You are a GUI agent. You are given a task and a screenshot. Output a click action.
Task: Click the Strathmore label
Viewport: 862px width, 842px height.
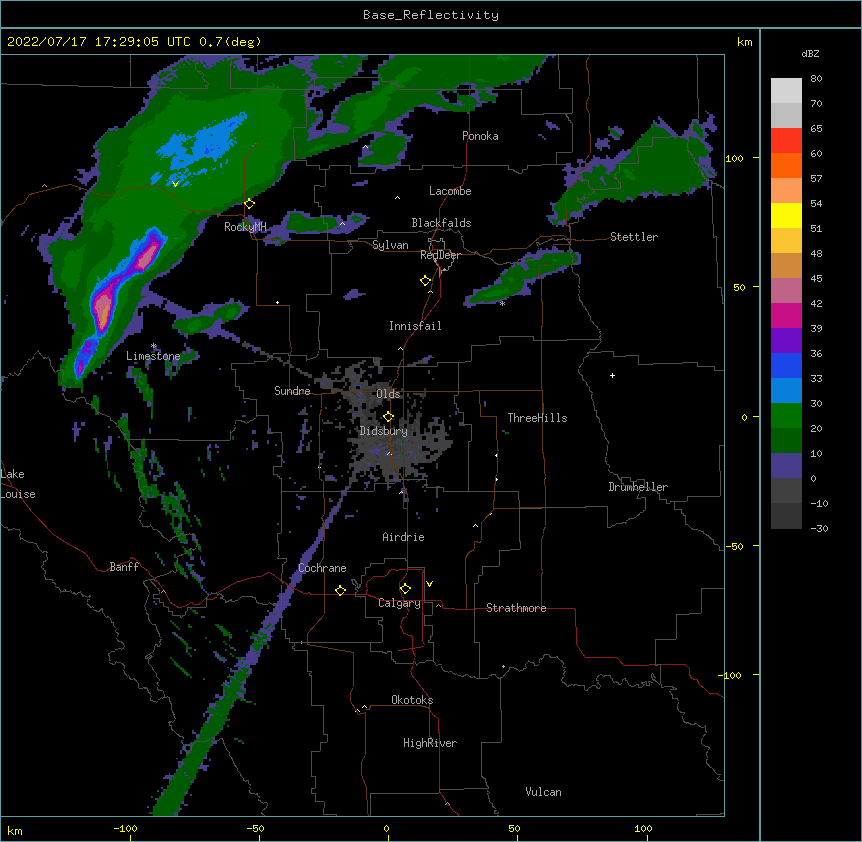[x=516, y=608]
